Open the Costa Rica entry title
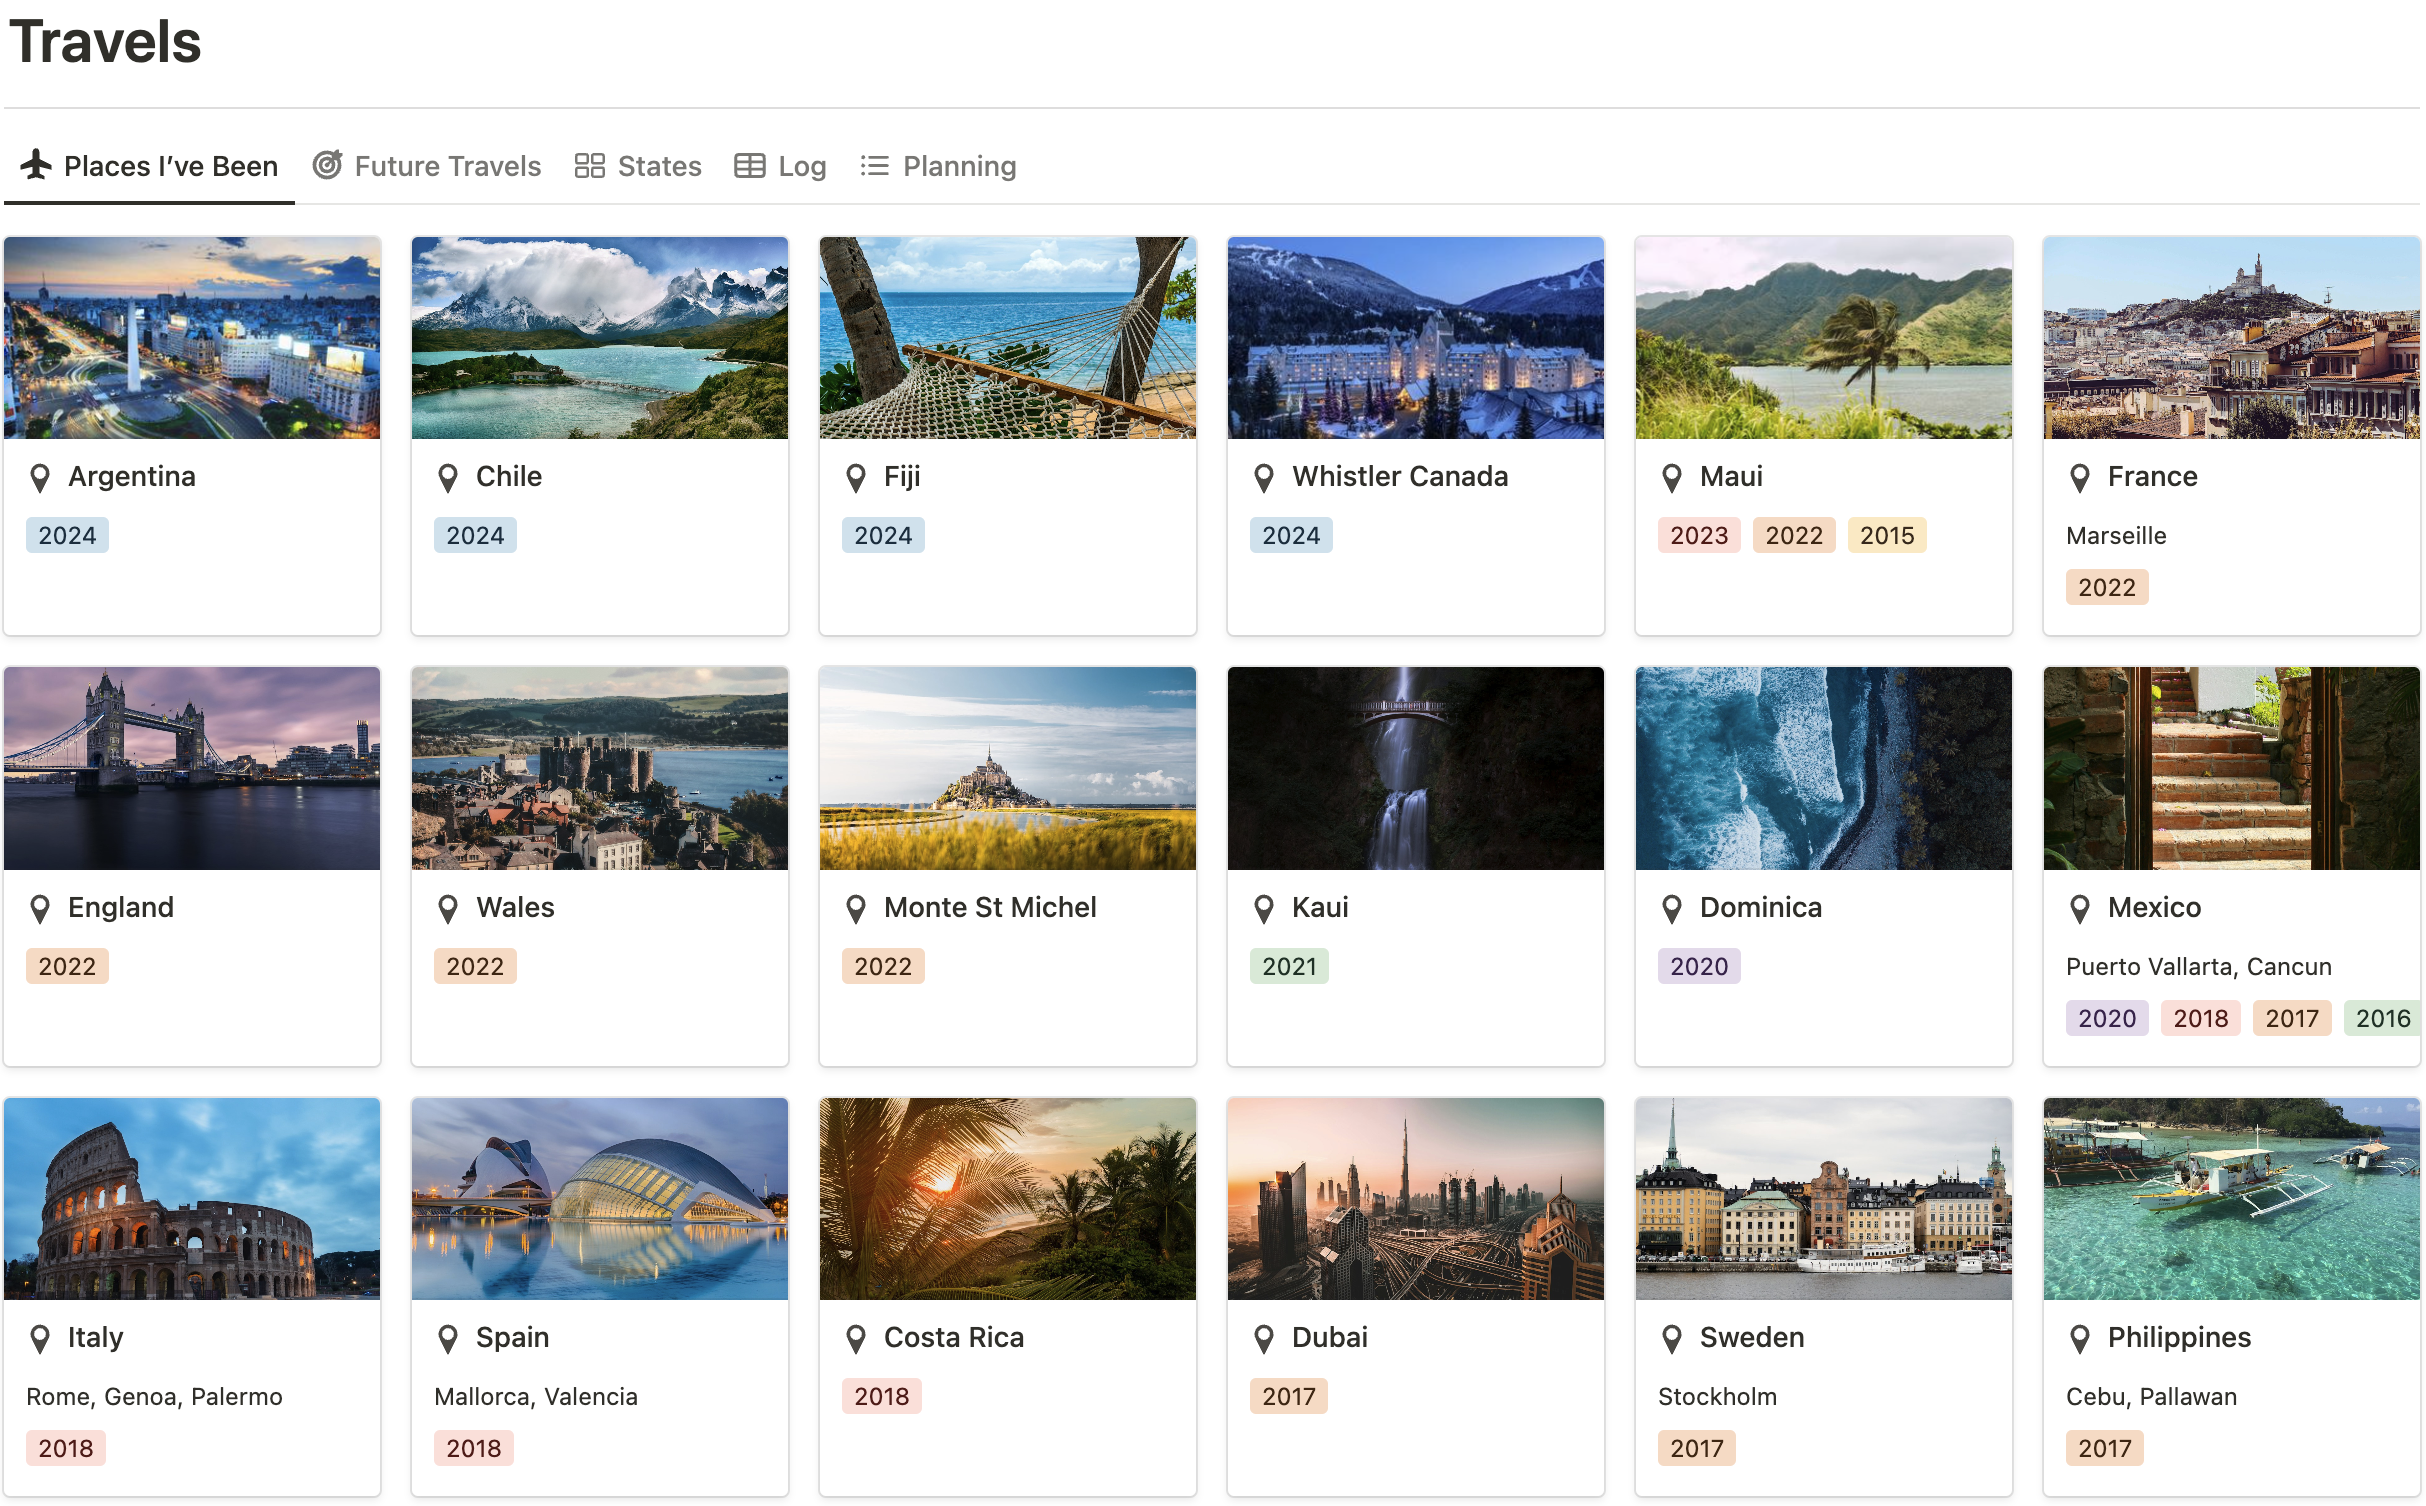Image resolution: width=2426 pixels, height=1506 pixels. click(953, 1338)
